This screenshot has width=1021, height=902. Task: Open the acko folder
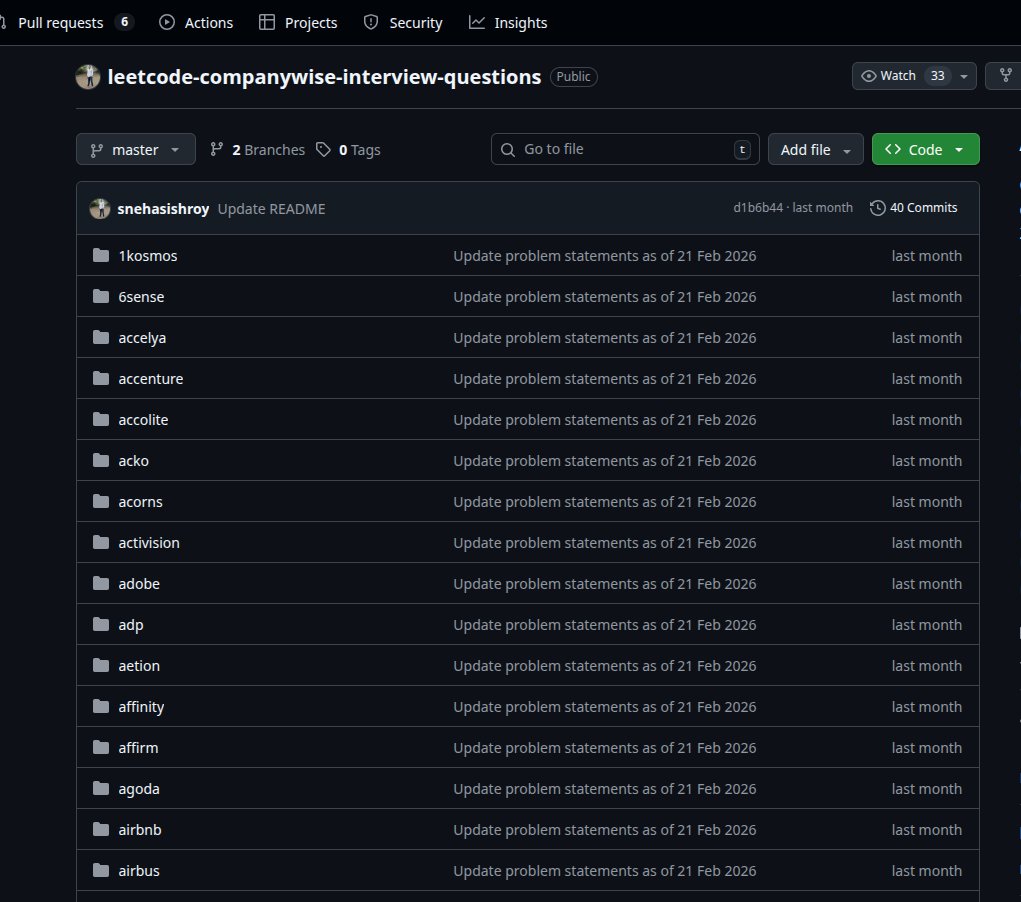(133, 461)
